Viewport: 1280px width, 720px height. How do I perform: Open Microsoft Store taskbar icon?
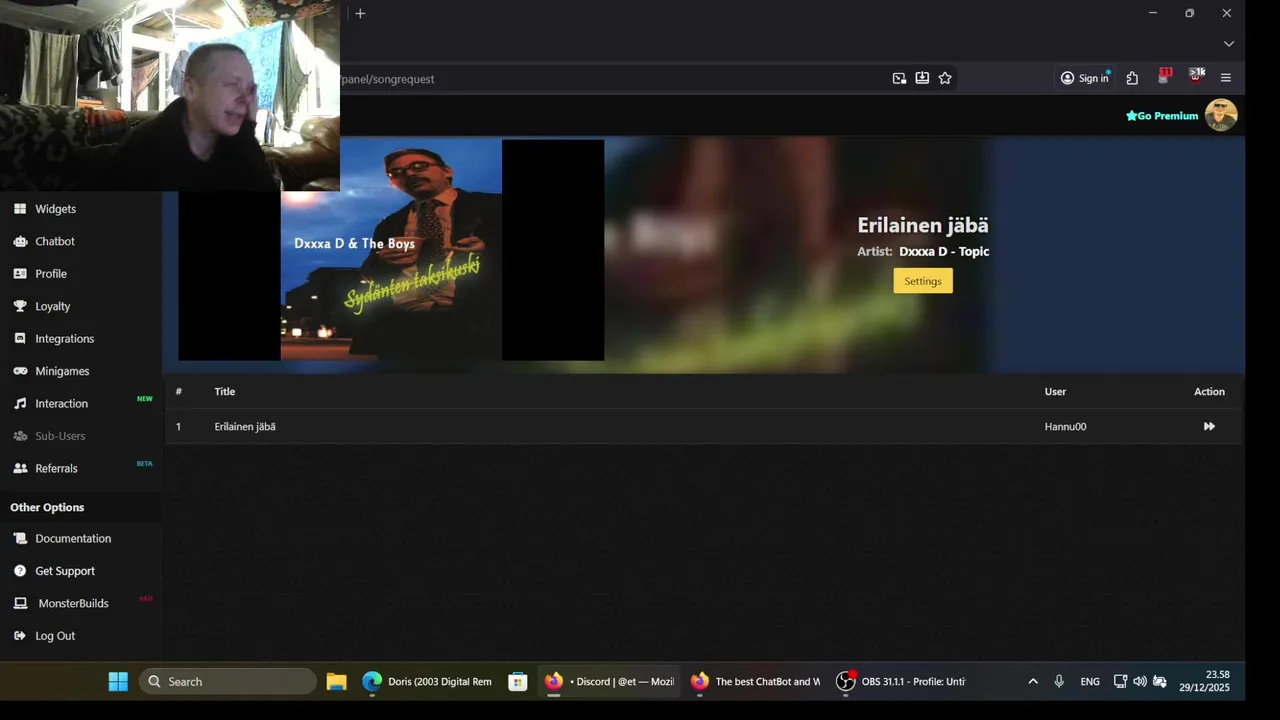tap(517, 682)
